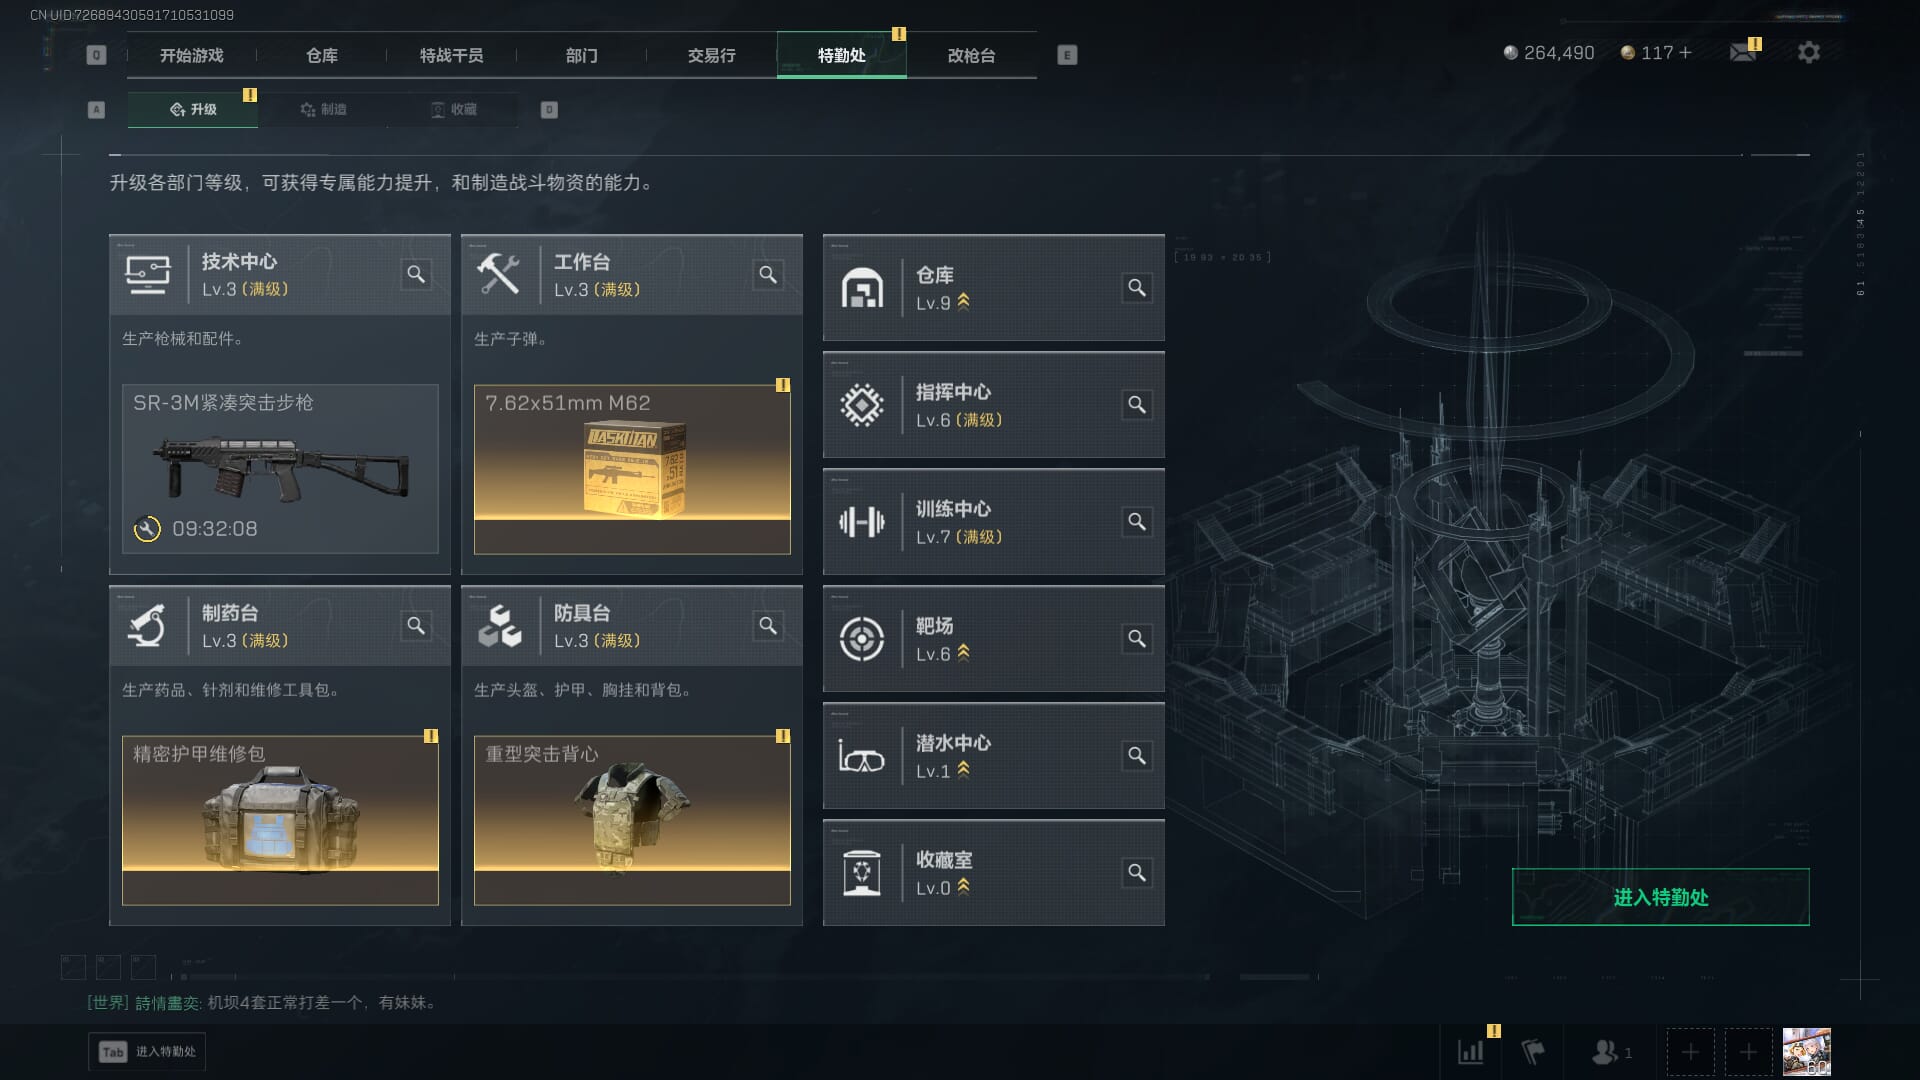Click the statistics bar-chart icon at bottom
The image size is (1920, 1080).
coord(1470,1052)
